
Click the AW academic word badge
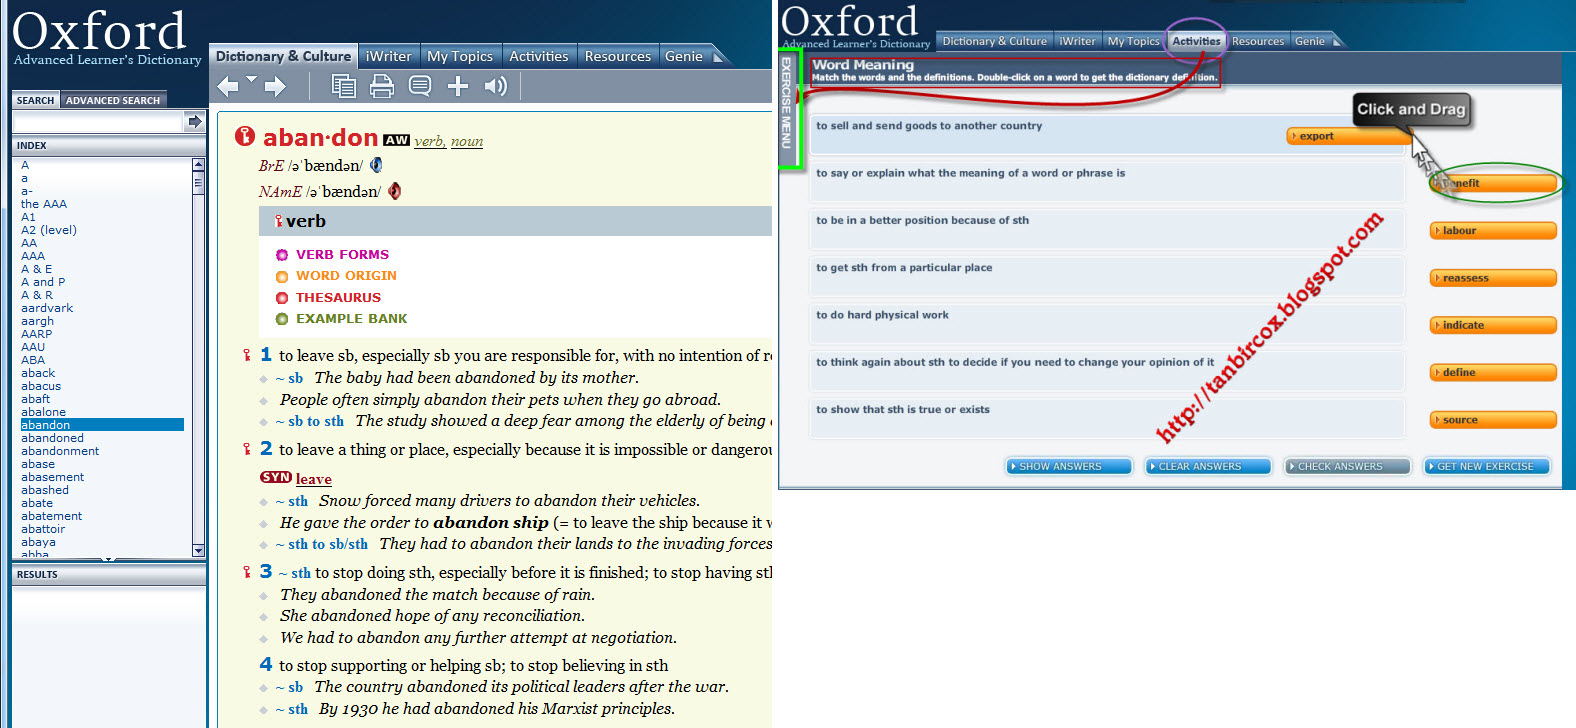coord(396,140)
